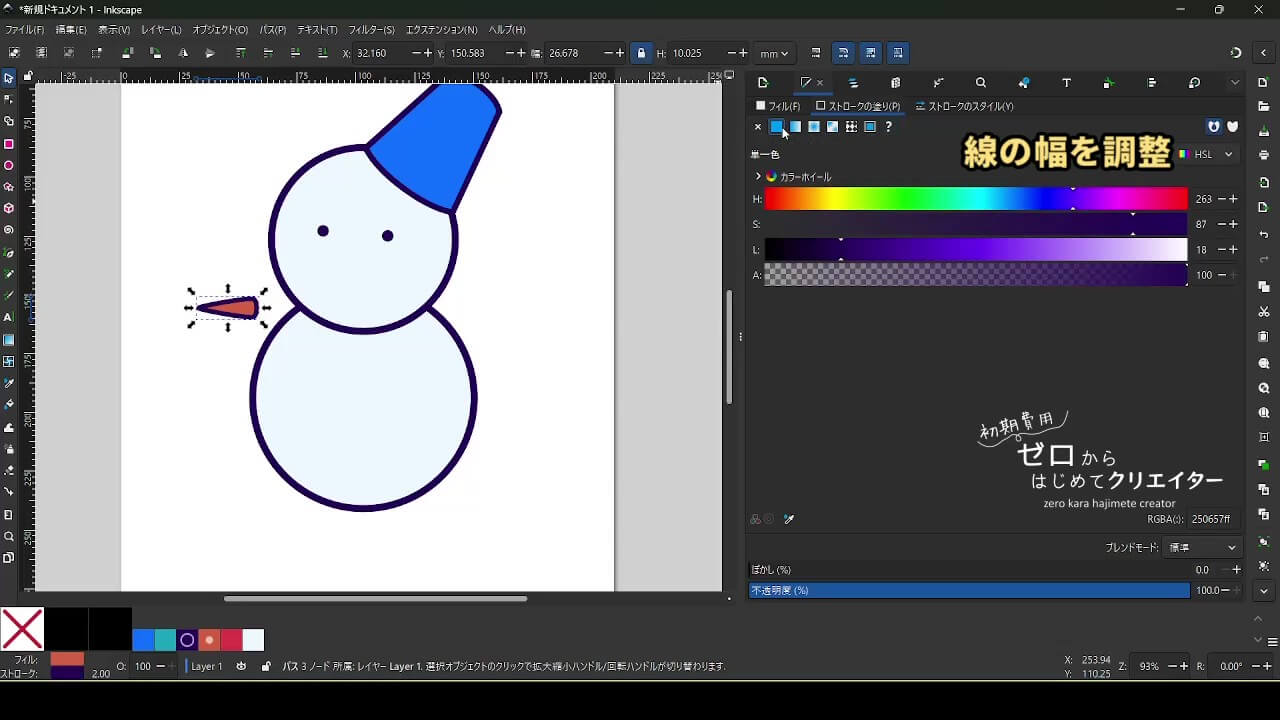Switch to the フィル(F) tab
The image size is (1280, 720).
click(x=778, y=106)
